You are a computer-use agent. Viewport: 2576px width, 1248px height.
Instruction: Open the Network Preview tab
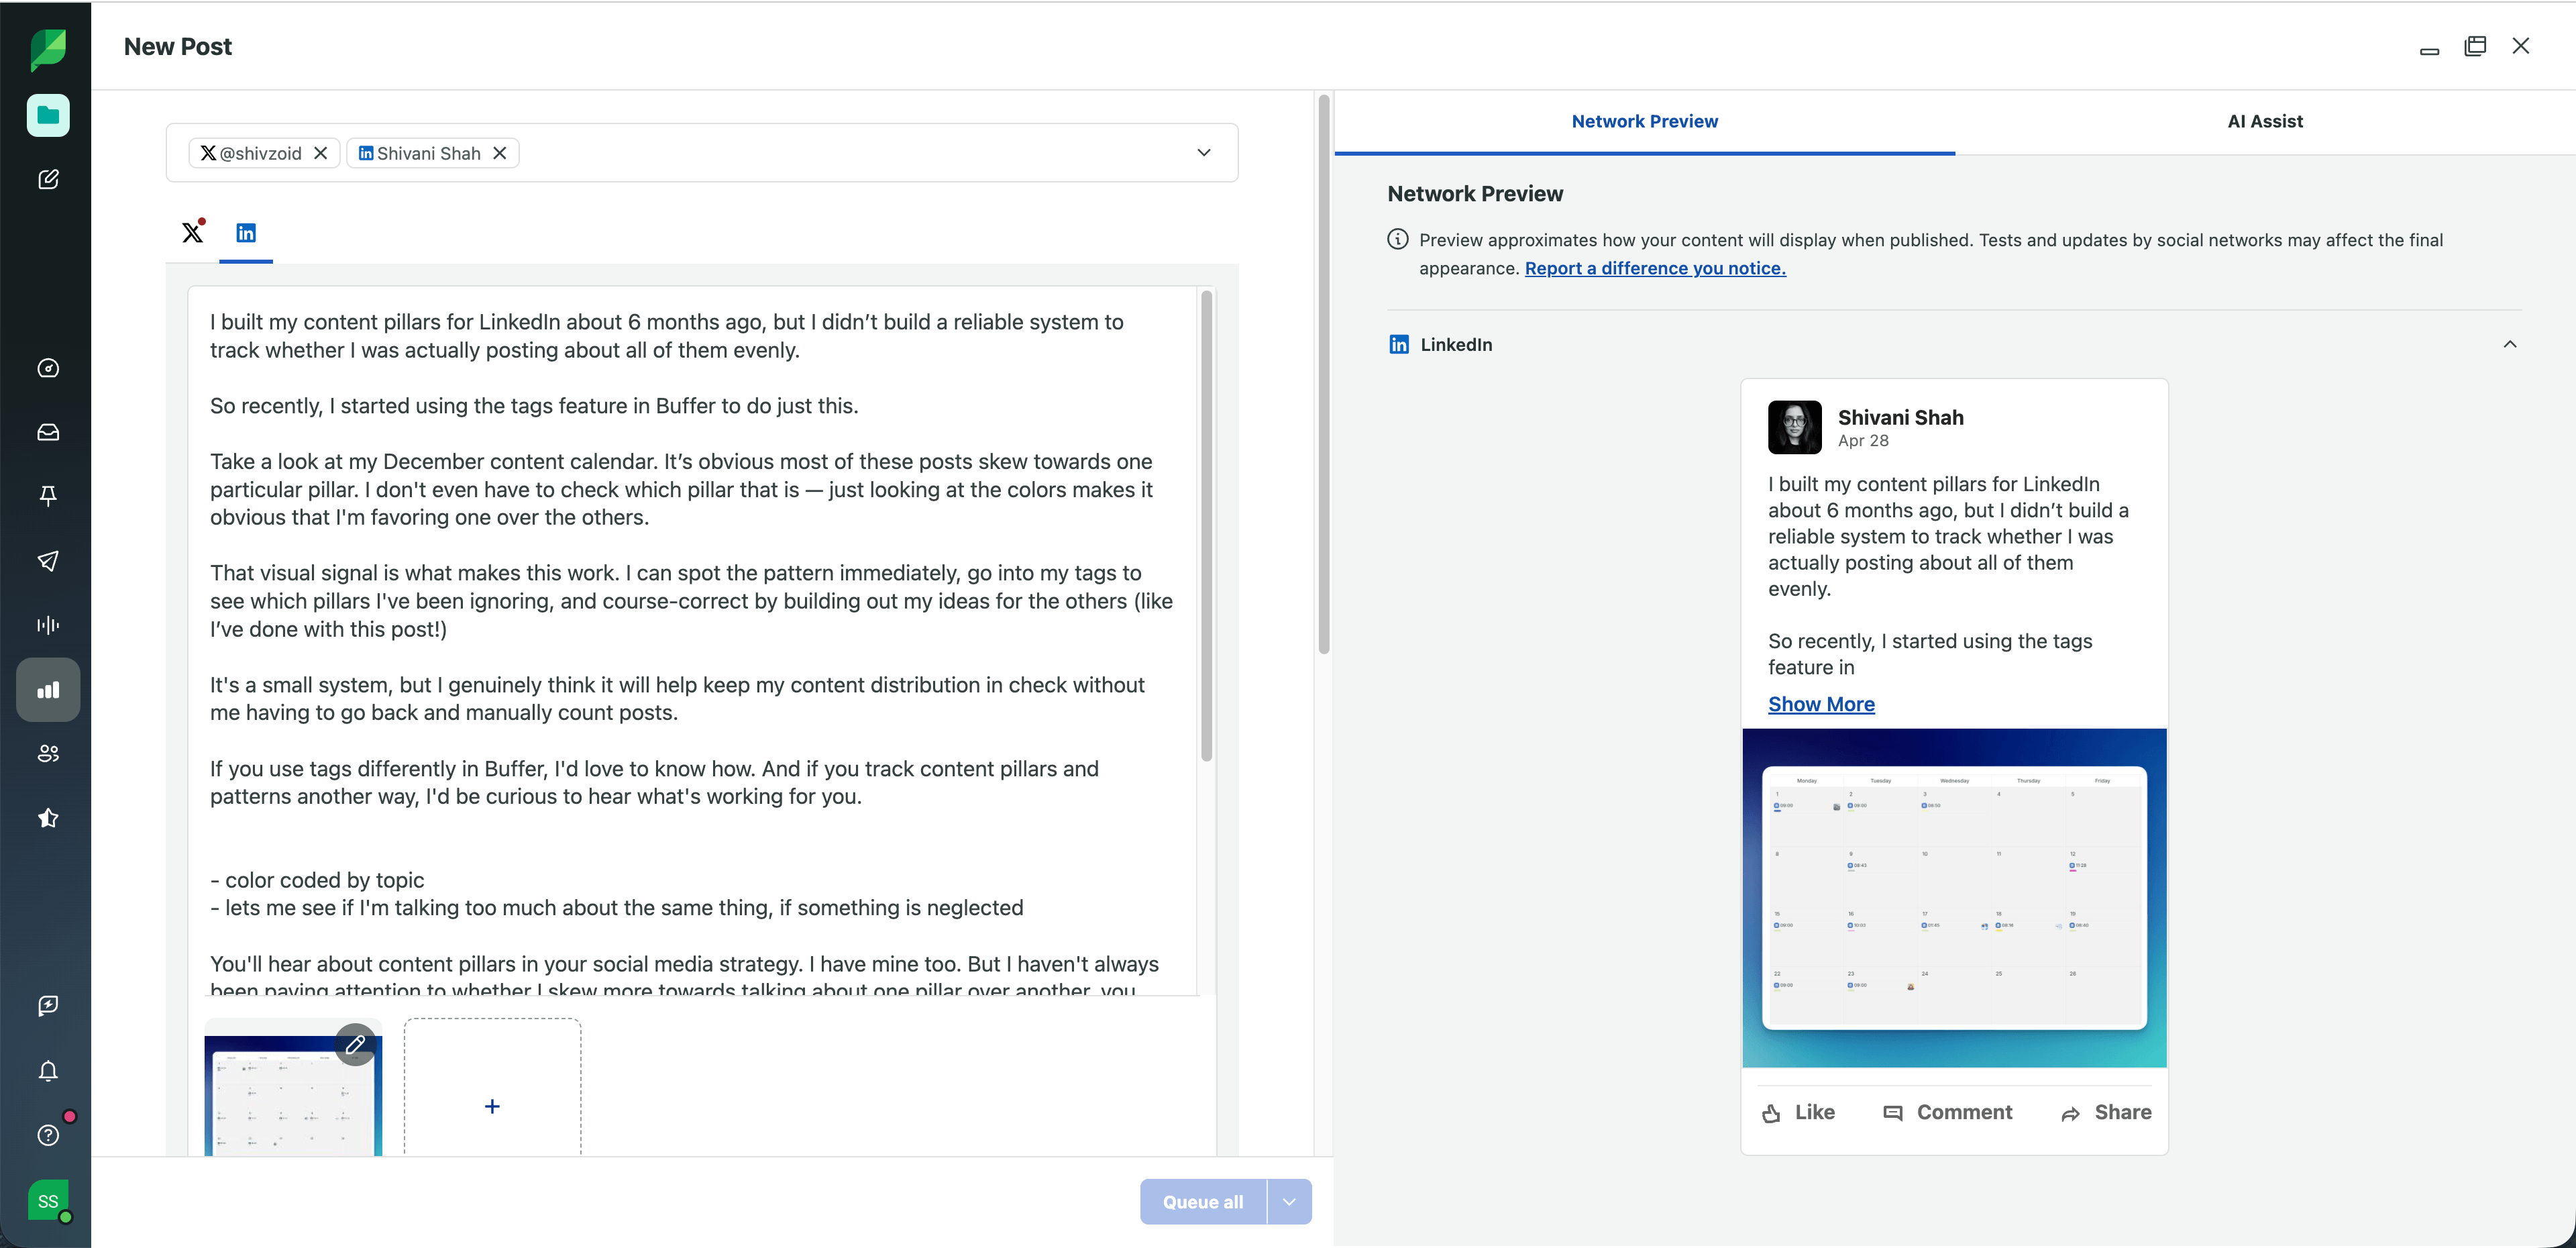click(x=1644, y=122)
